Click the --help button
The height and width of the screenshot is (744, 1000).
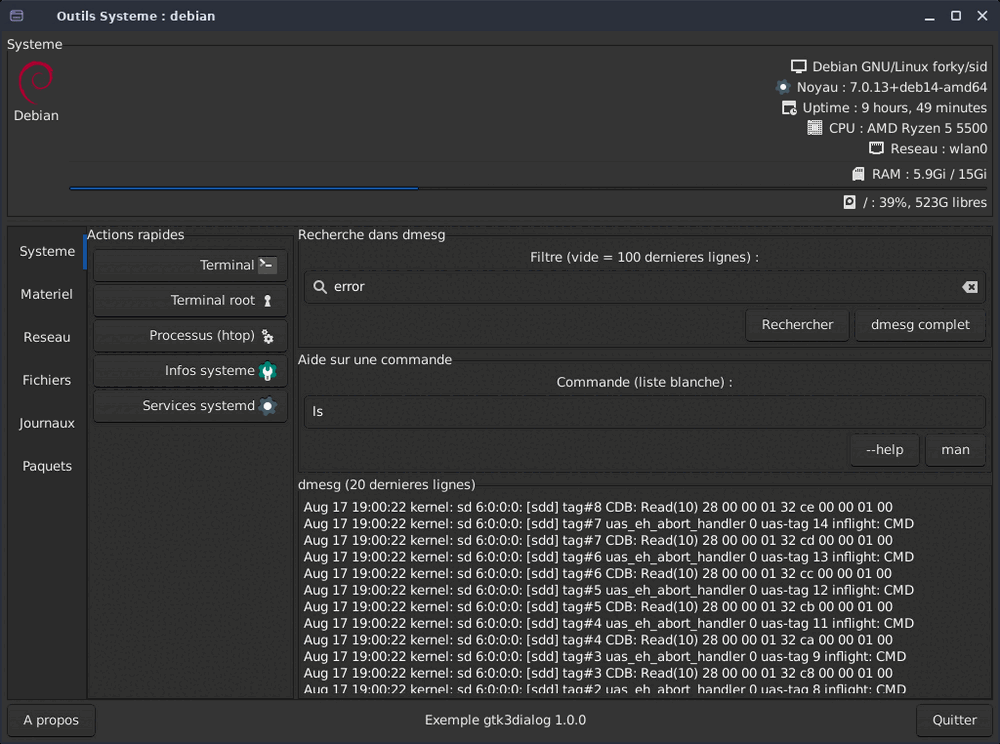click(x=885, y=449)
